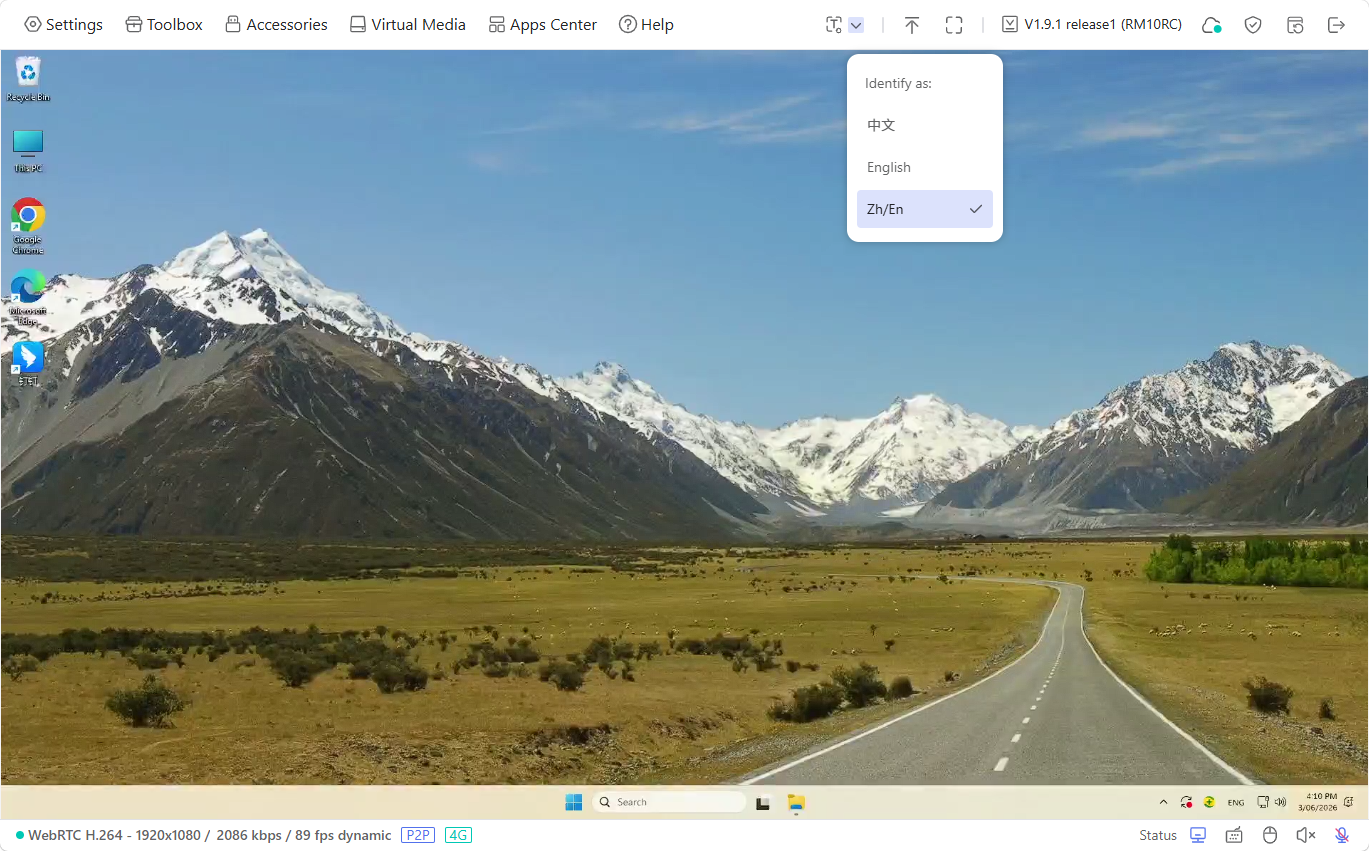Image resolution: width=1369 pixels, height=851 pixels.
Task: Open the Apps Center menu
Action: (x=543, y=24)
